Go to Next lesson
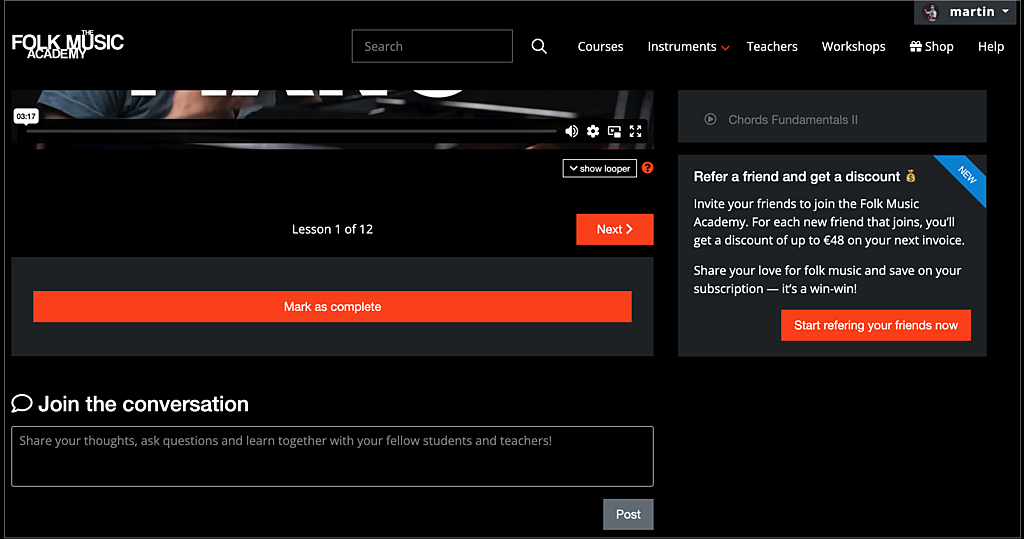This screenshot has height=539, width=1024. coord(614,229)
